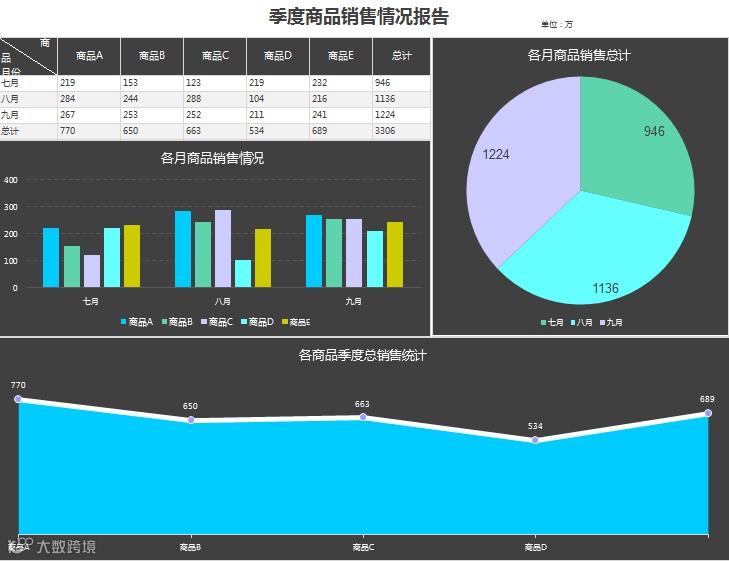Click the 总计 row label in table

(x=29, y=131)
